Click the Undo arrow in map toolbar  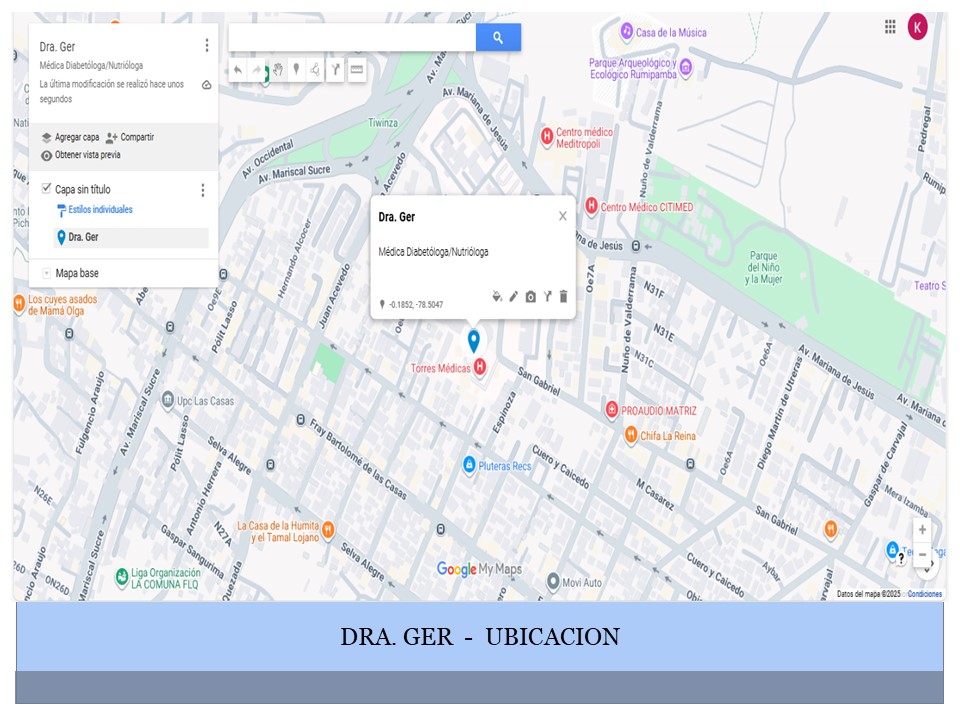(238, 70)
